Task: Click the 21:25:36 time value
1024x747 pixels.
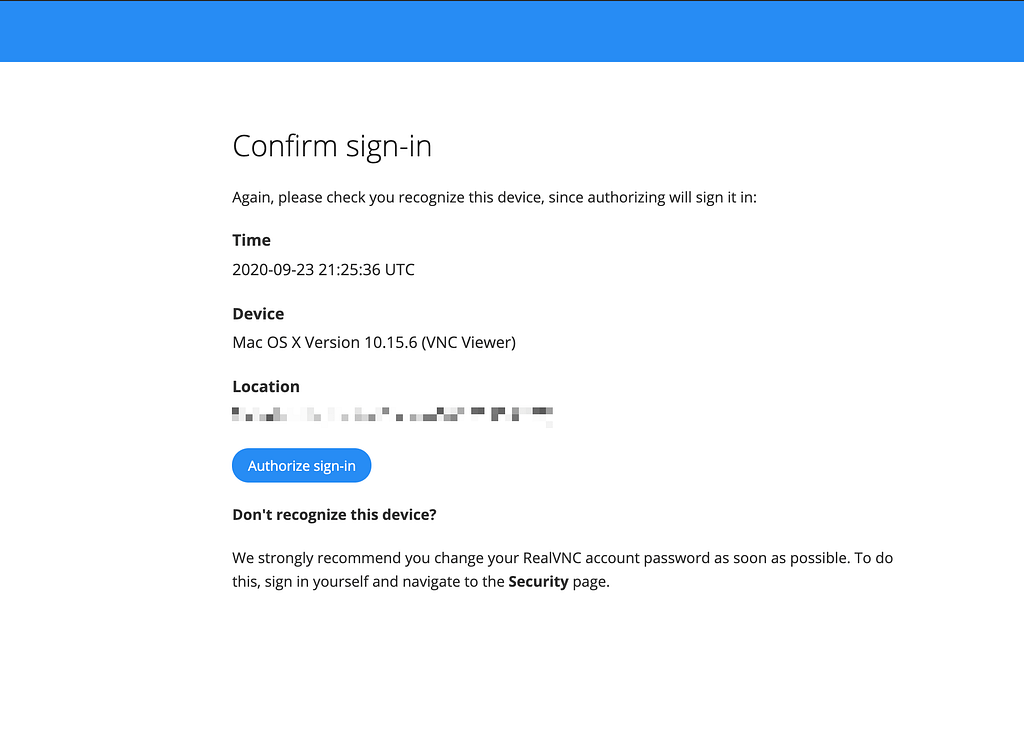Action: [349, 270]
